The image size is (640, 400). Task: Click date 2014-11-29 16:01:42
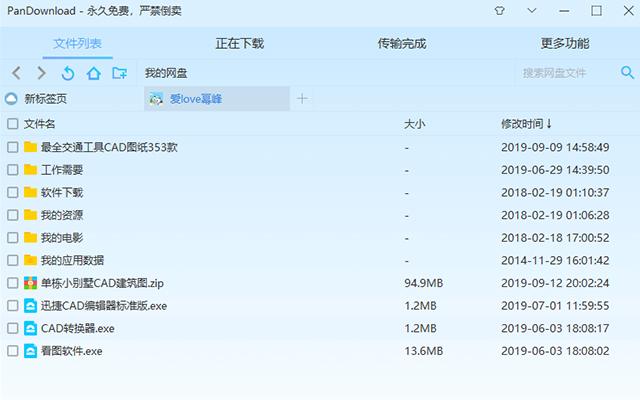point(555,260)
